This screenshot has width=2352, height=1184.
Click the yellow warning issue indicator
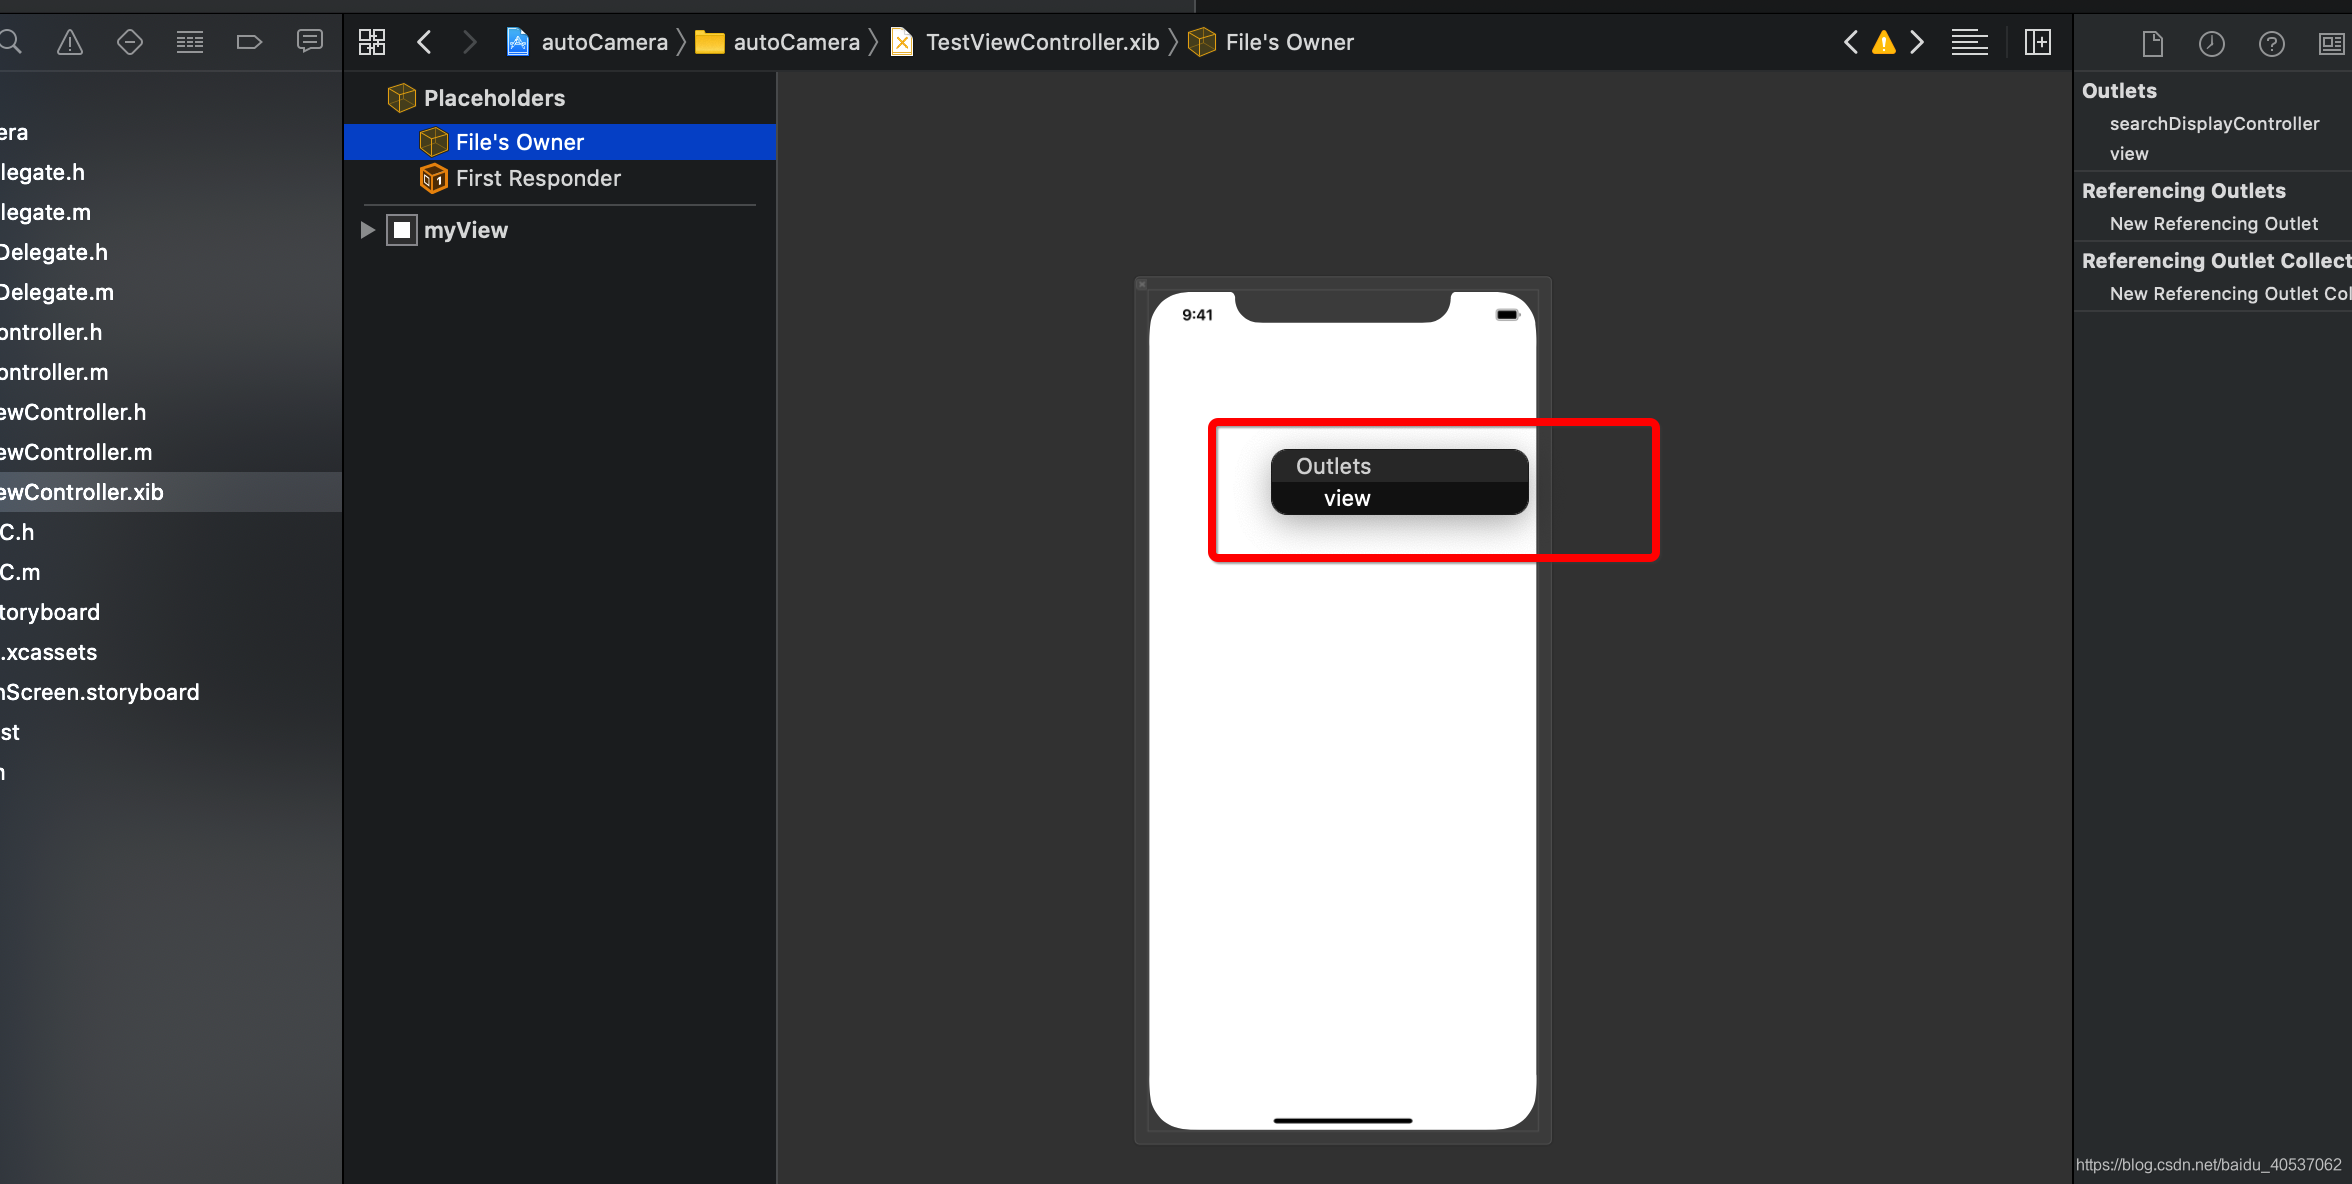[x=1884, y=42]
